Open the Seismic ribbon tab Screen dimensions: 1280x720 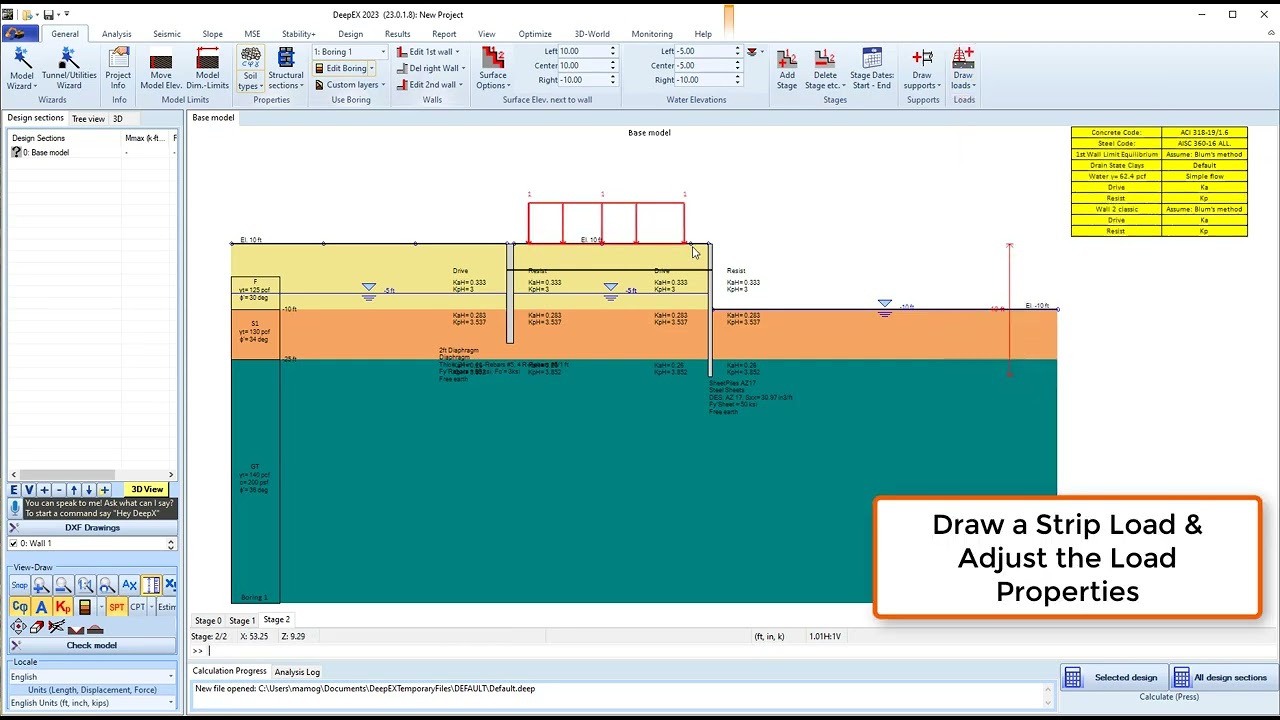167,34
